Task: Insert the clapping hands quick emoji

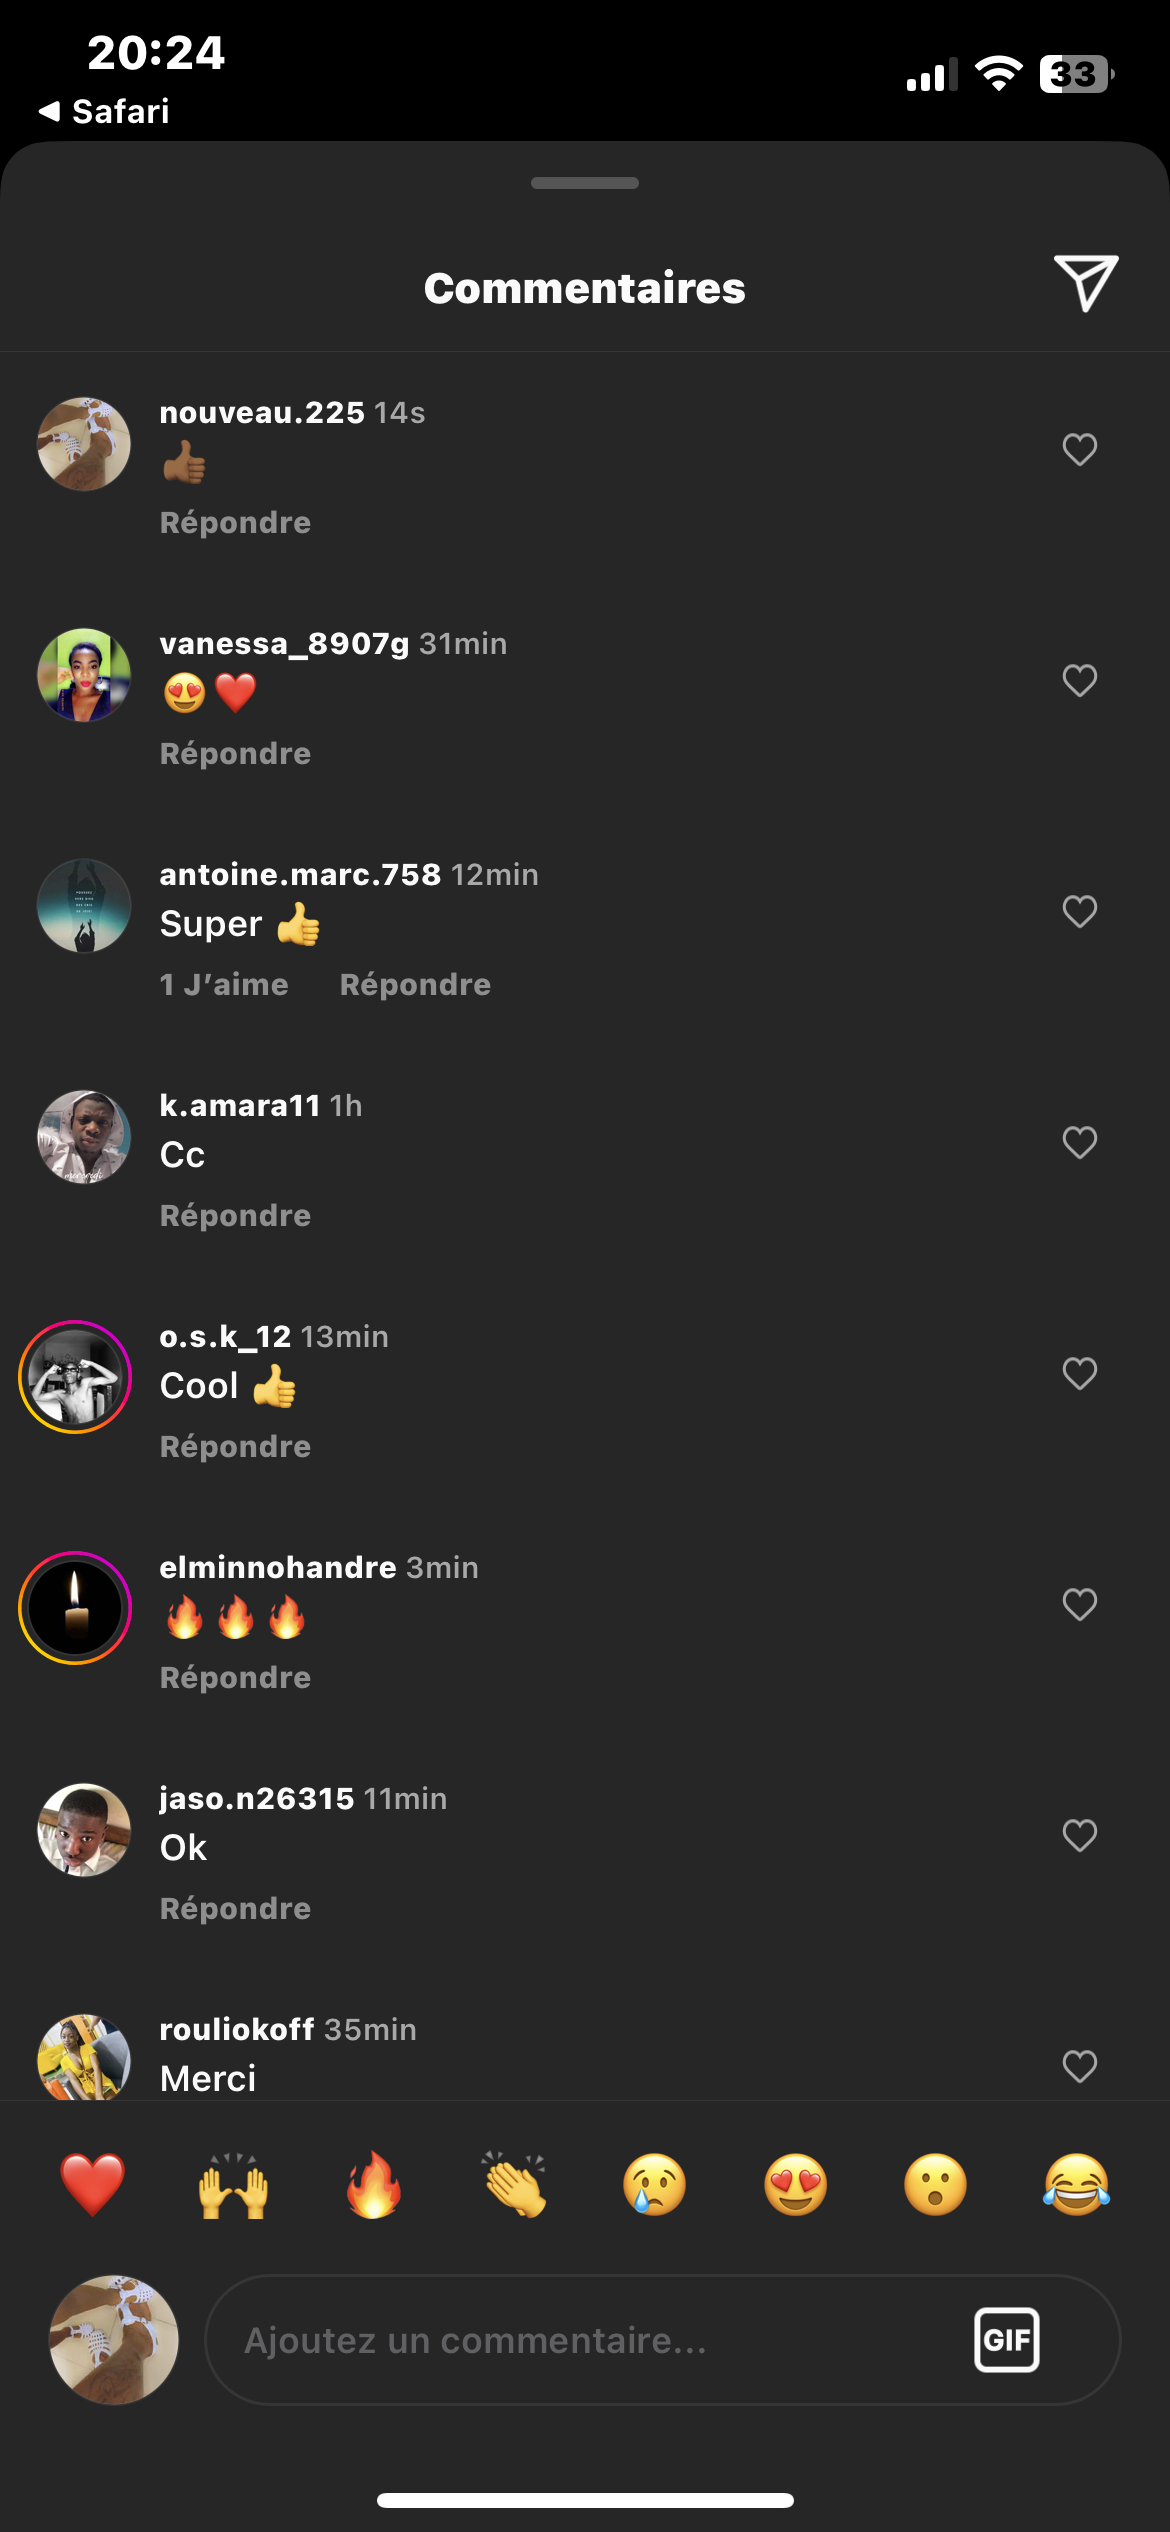Action: coord(514,2184)
